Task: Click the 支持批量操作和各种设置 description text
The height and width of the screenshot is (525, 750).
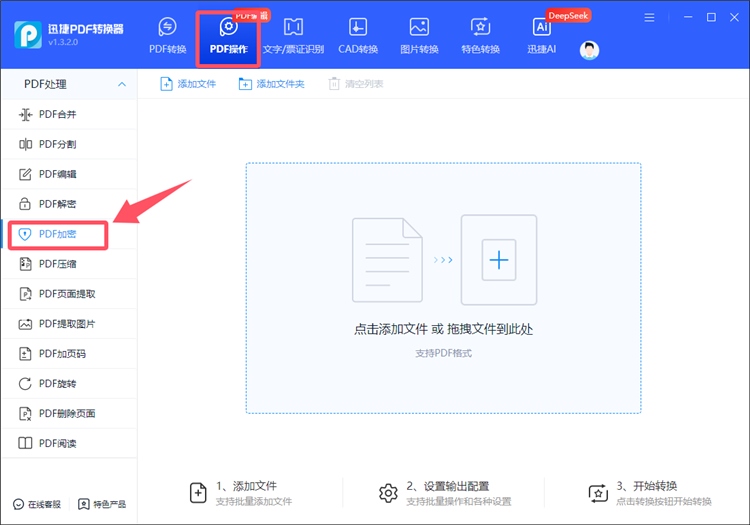Action: [459, 502]
